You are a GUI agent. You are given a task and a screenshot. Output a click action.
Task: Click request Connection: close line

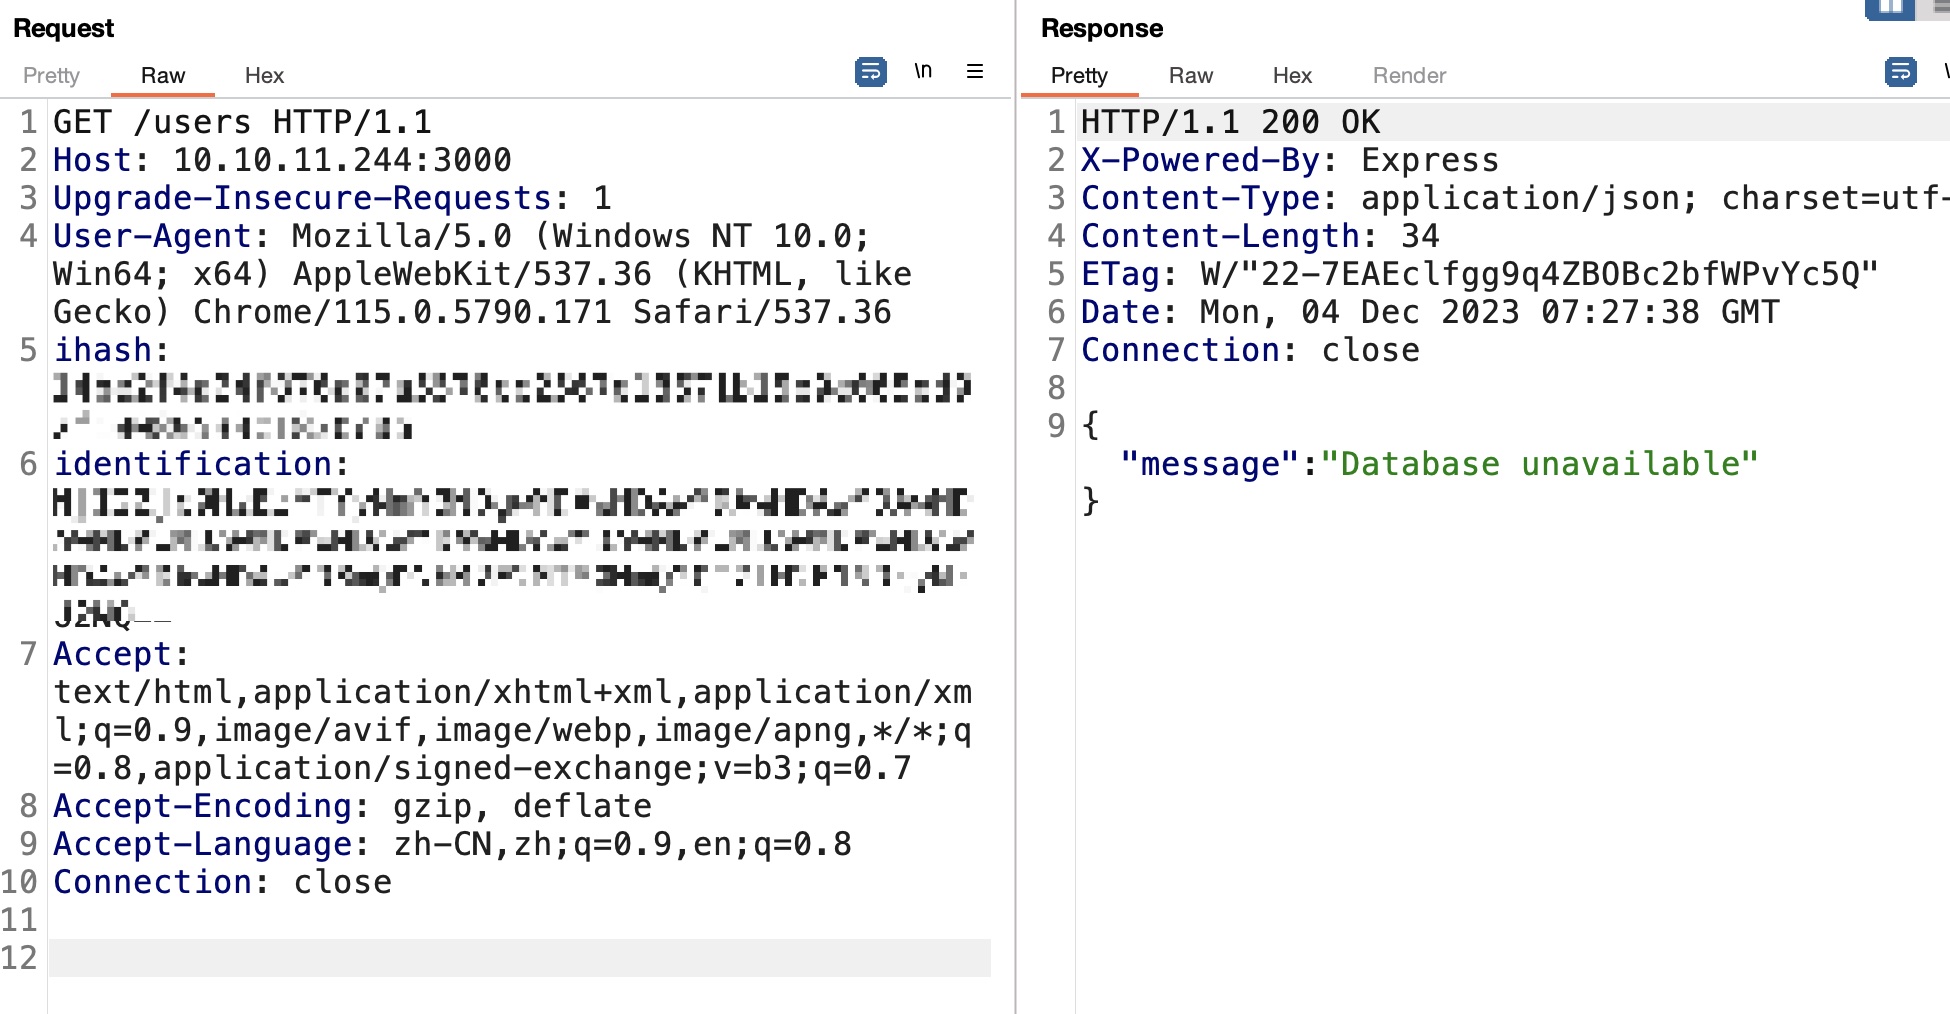tap(222, 882)
